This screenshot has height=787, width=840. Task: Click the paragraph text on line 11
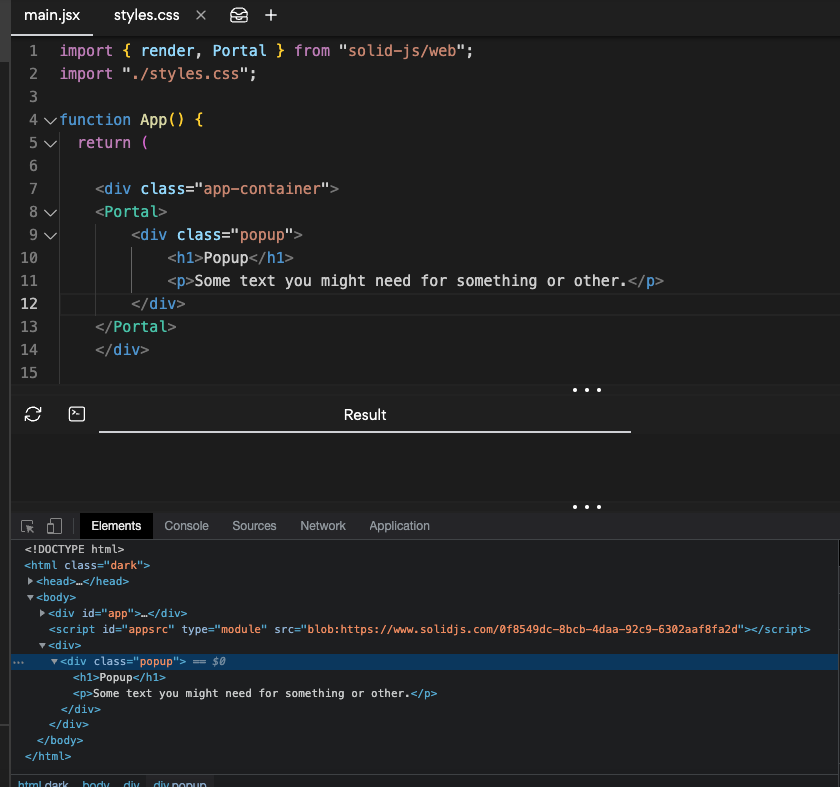coord(410,282)
